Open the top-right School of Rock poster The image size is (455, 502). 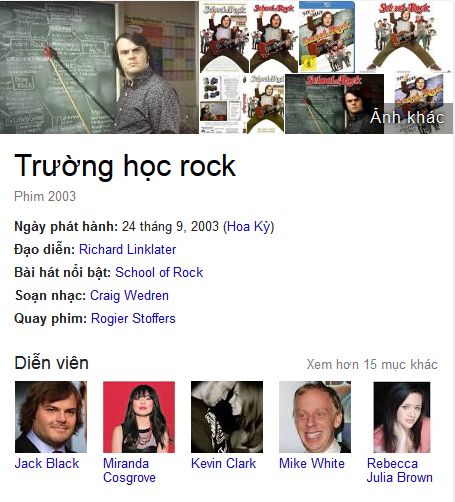pos(404,37)
